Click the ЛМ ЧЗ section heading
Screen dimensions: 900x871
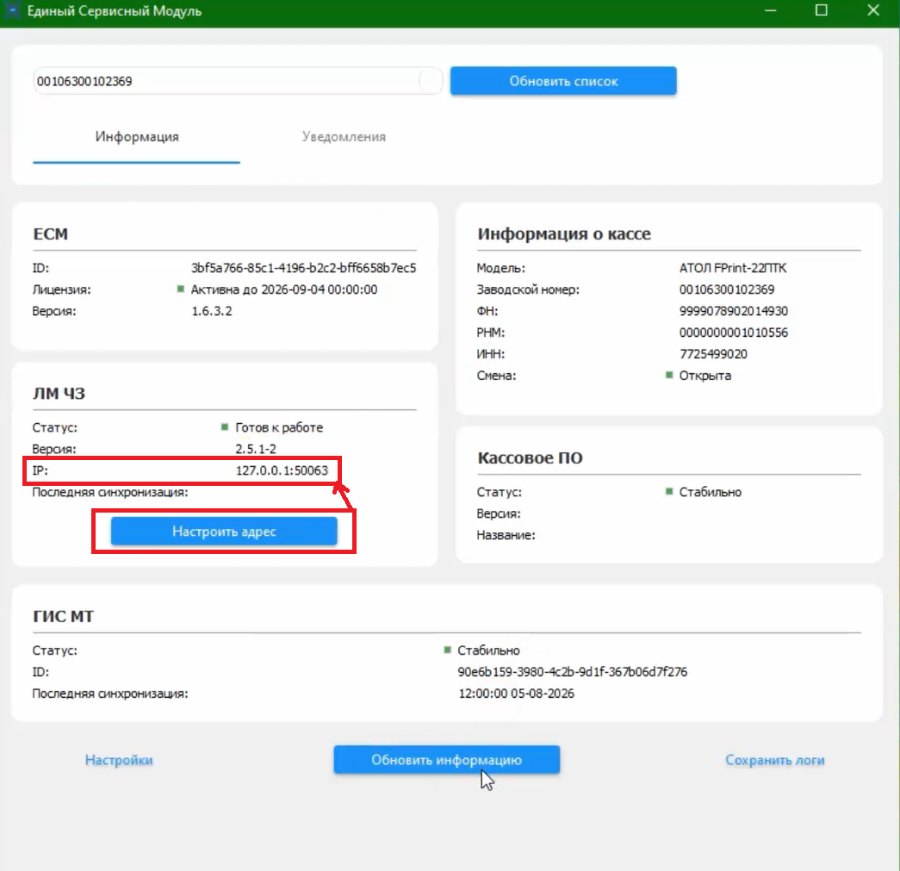coord(59,393)
